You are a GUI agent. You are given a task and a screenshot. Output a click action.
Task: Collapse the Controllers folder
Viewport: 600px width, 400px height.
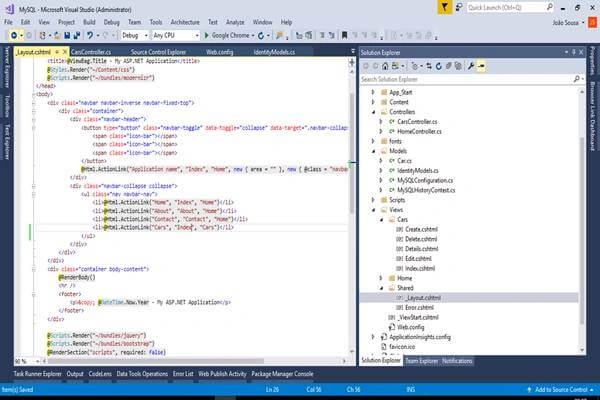[x=373, y=112]
